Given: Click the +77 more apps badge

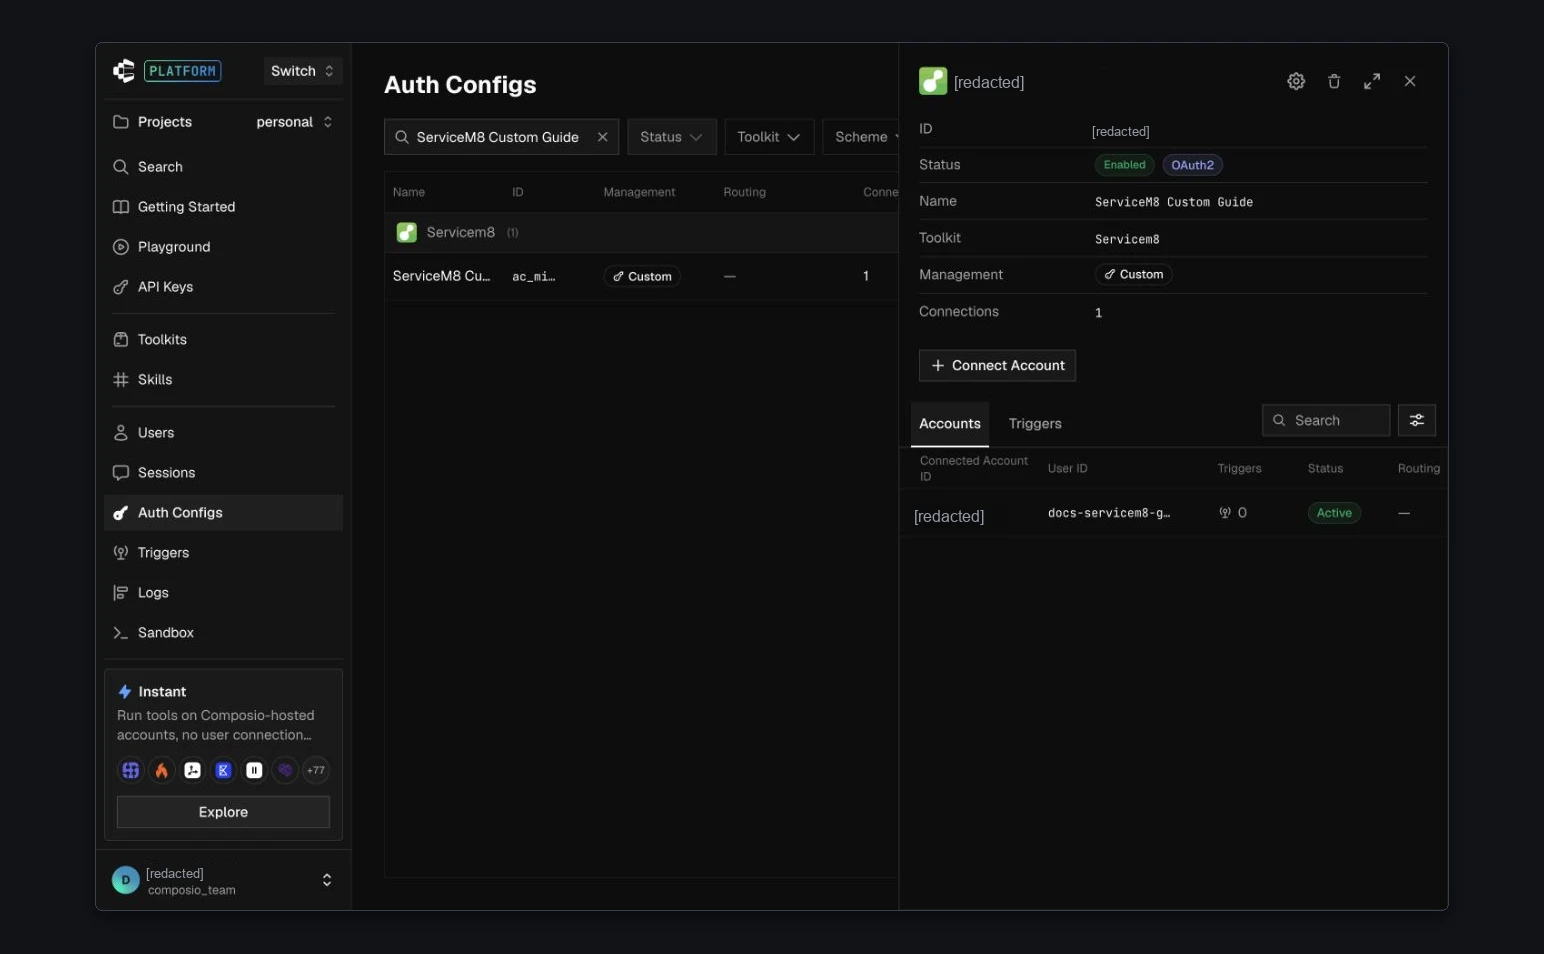Looking at the screenshot, I should (x=316, y=770).
